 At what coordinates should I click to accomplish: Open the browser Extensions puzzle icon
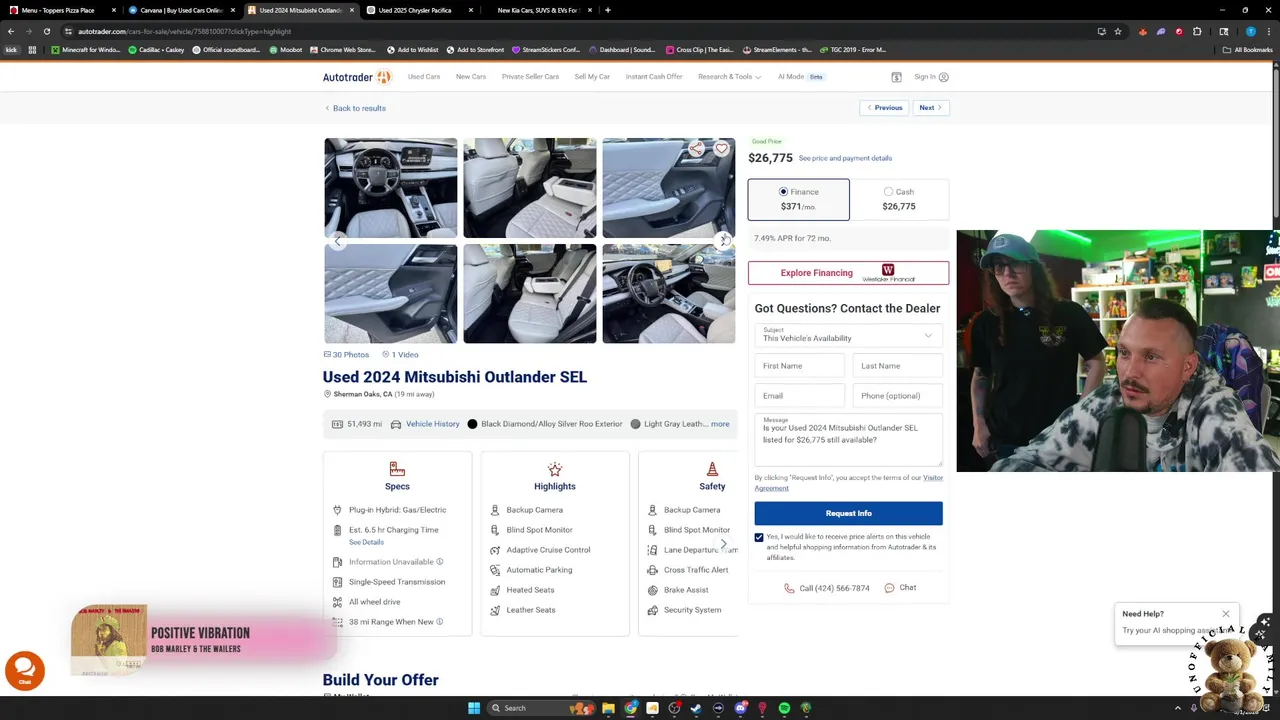(1197, 31)
